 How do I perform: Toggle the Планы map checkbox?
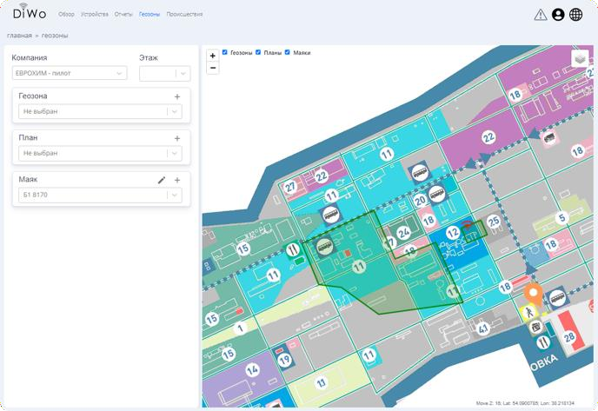click(258, 52)
